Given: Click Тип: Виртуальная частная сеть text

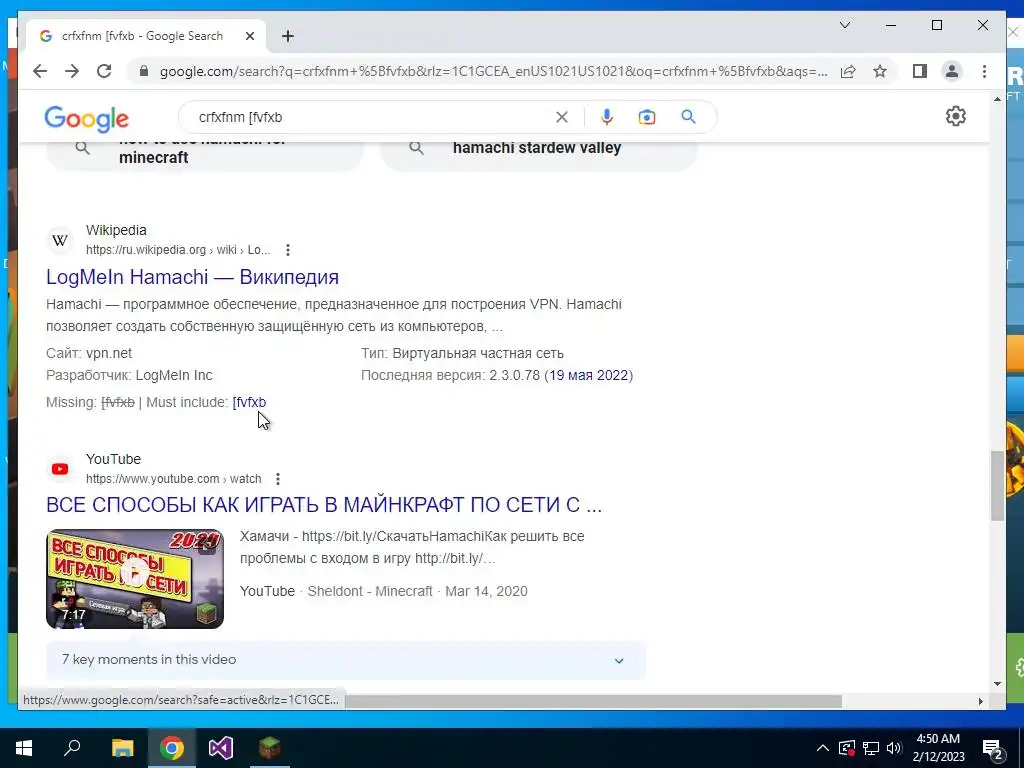Looking at the screenshot, I should 462,353.
